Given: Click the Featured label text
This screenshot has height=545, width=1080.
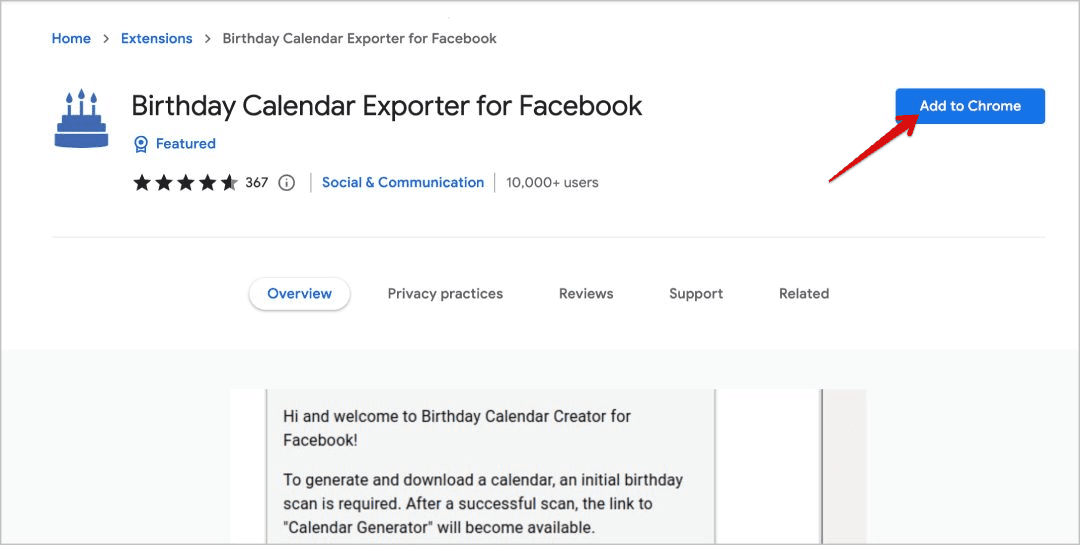Looking at the screenshot, I should pos(186,144).
